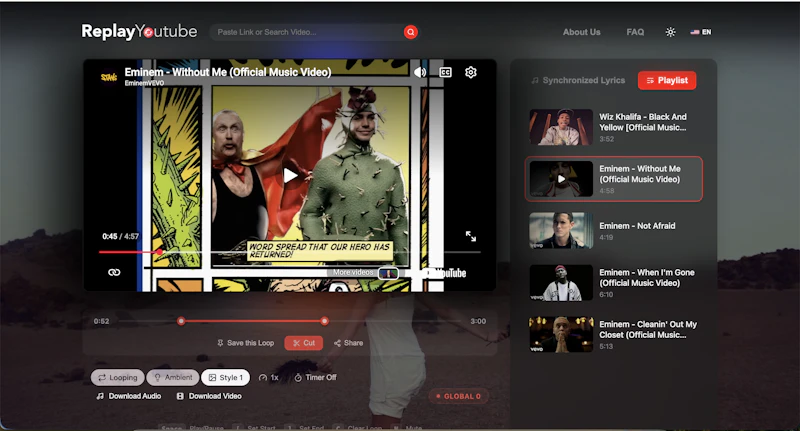
Task: Click Eminem - Without Me playlist thumbnail
Action: (561, 179)
